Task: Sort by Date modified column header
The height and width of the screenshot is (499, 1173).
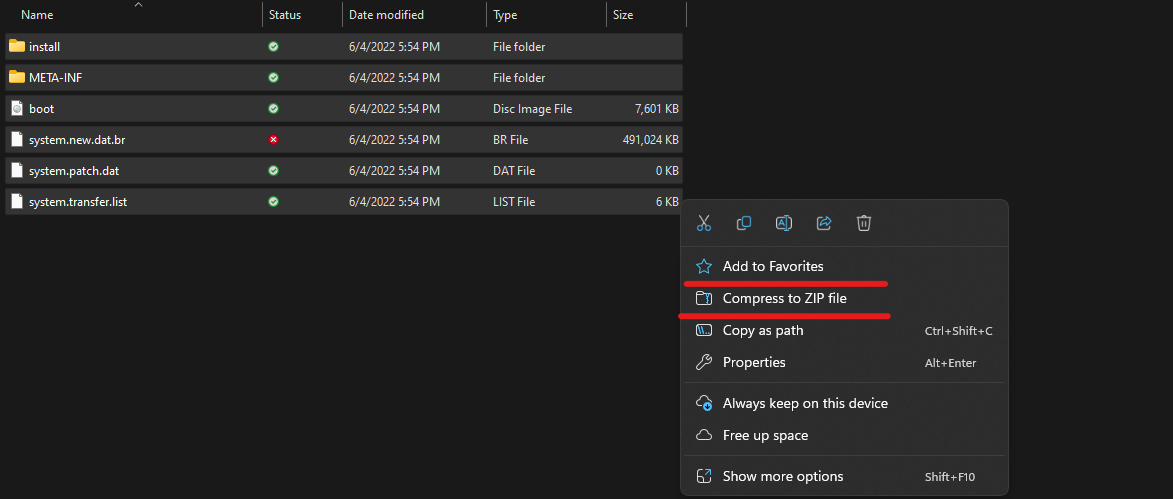Action: pyautogui.click(x=386, y=15)
